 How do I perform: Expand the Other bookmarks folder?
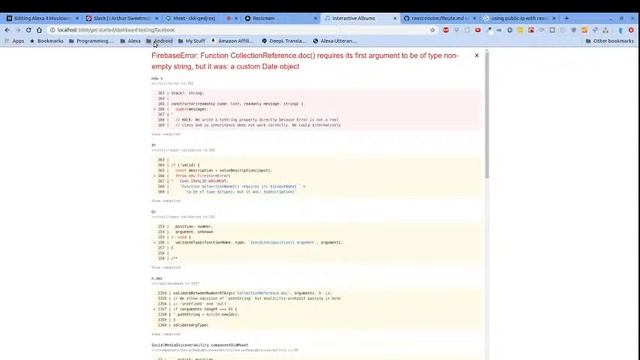click(x=609, y=41)
